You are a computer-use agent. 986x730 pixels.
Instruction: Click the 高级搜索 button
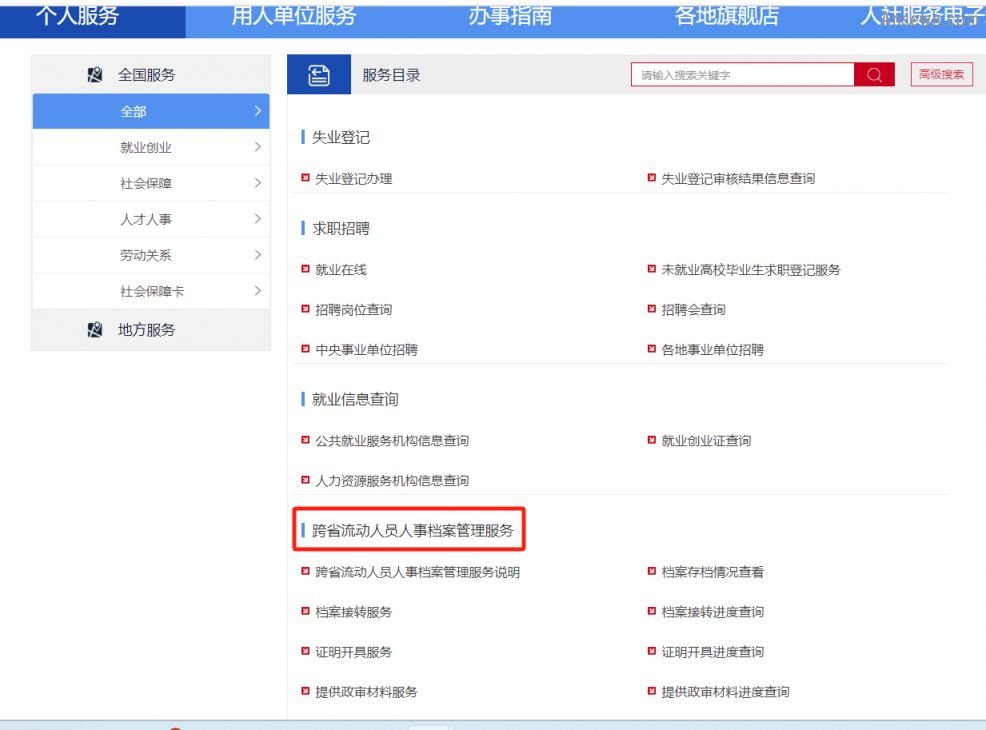pos(941,75)
